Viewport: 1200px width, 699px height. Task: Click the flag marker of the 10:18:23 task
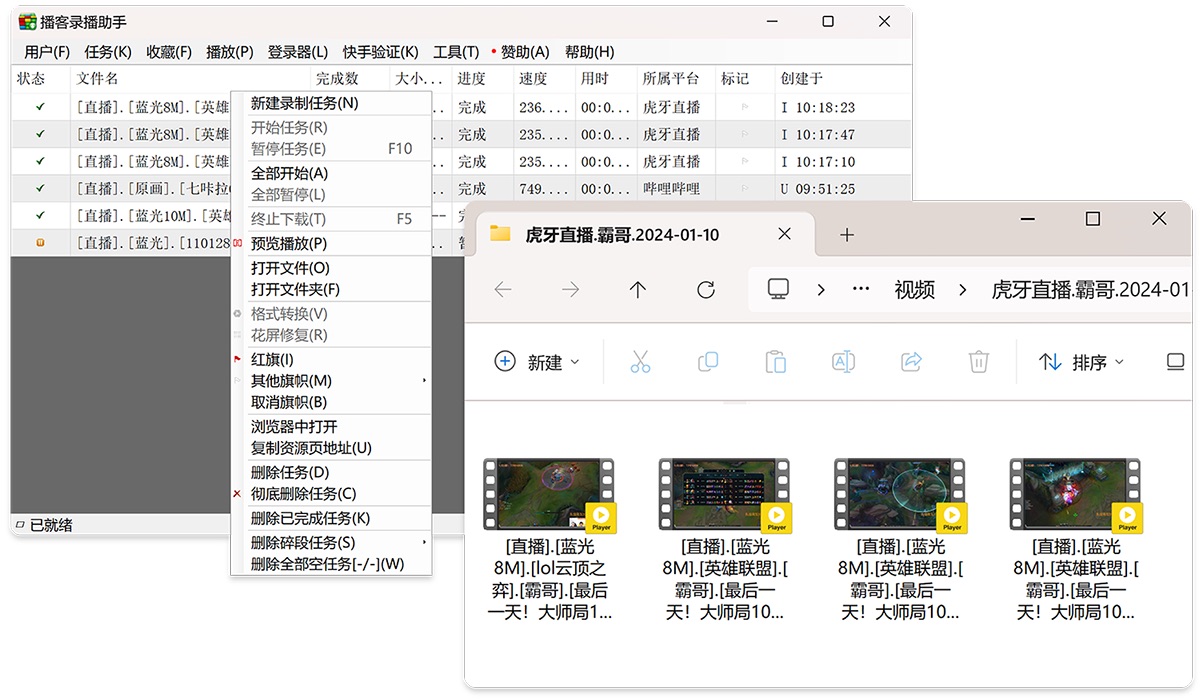(744, 107)
